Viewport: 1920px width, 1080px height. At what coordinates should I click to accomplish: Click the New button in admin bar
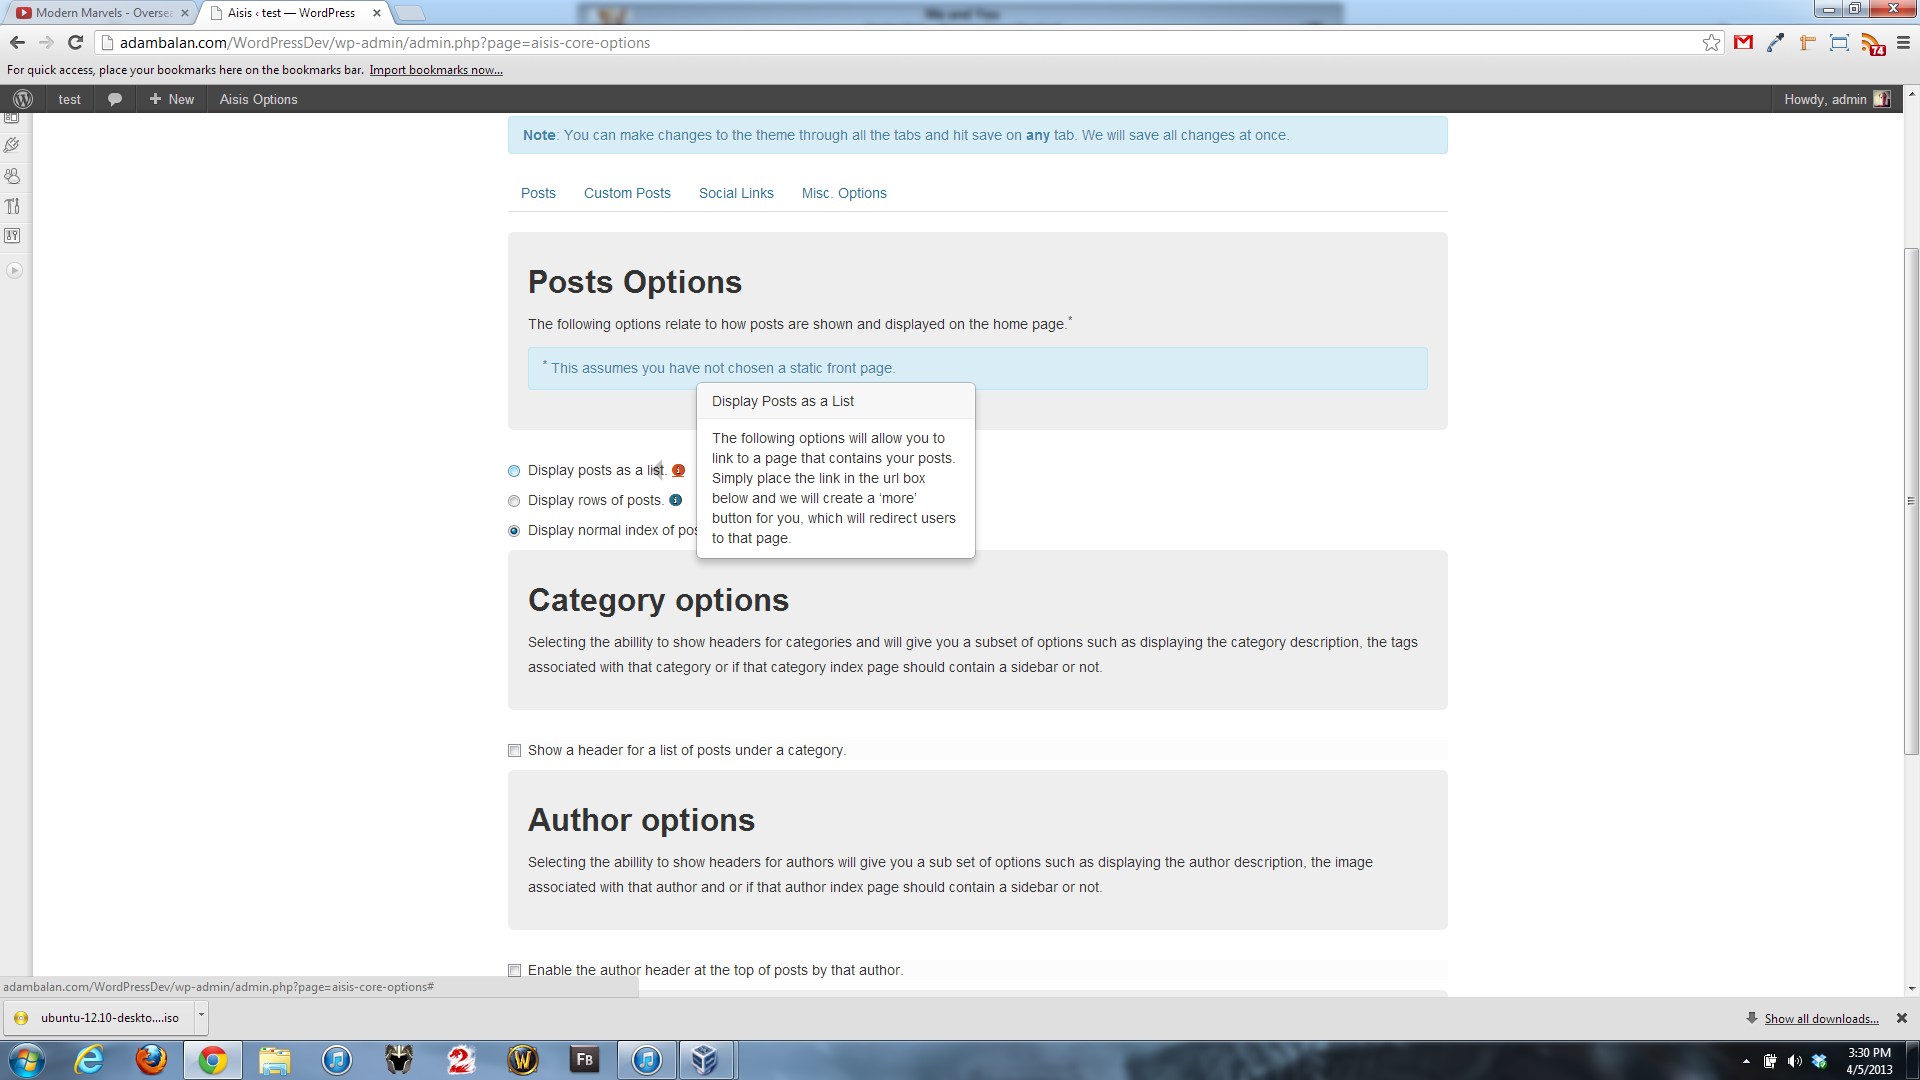click(x=171, y=98)
